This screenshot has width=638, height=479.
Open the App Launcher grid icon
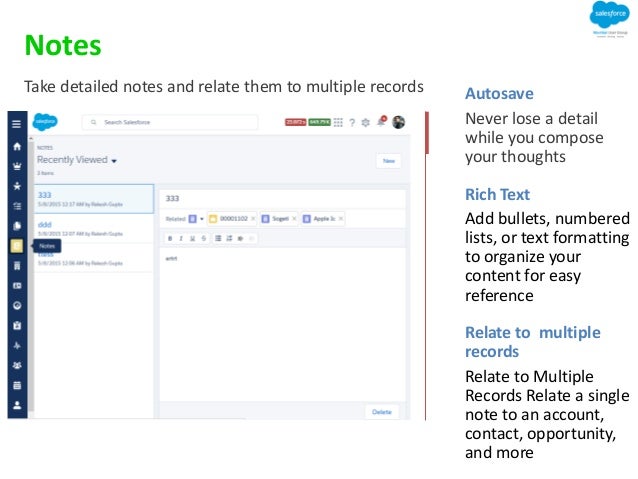(338, 122)
